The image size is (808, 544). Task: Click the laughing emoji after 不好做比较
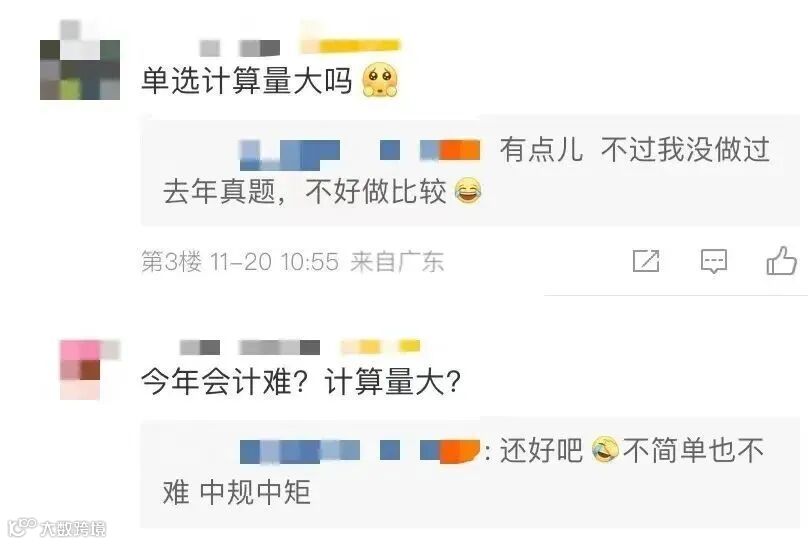(x=468, y=191)
